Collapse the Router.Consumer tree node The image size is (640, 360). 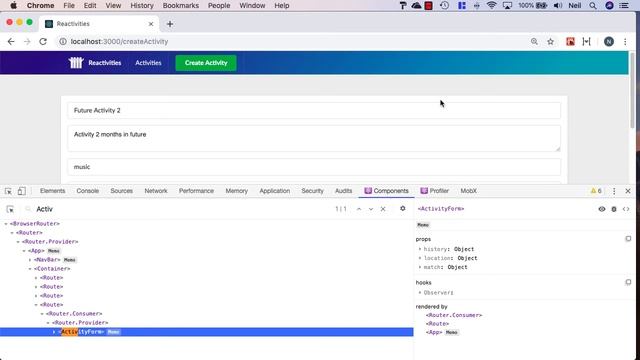pyautogui.click(x=42, y=313)
